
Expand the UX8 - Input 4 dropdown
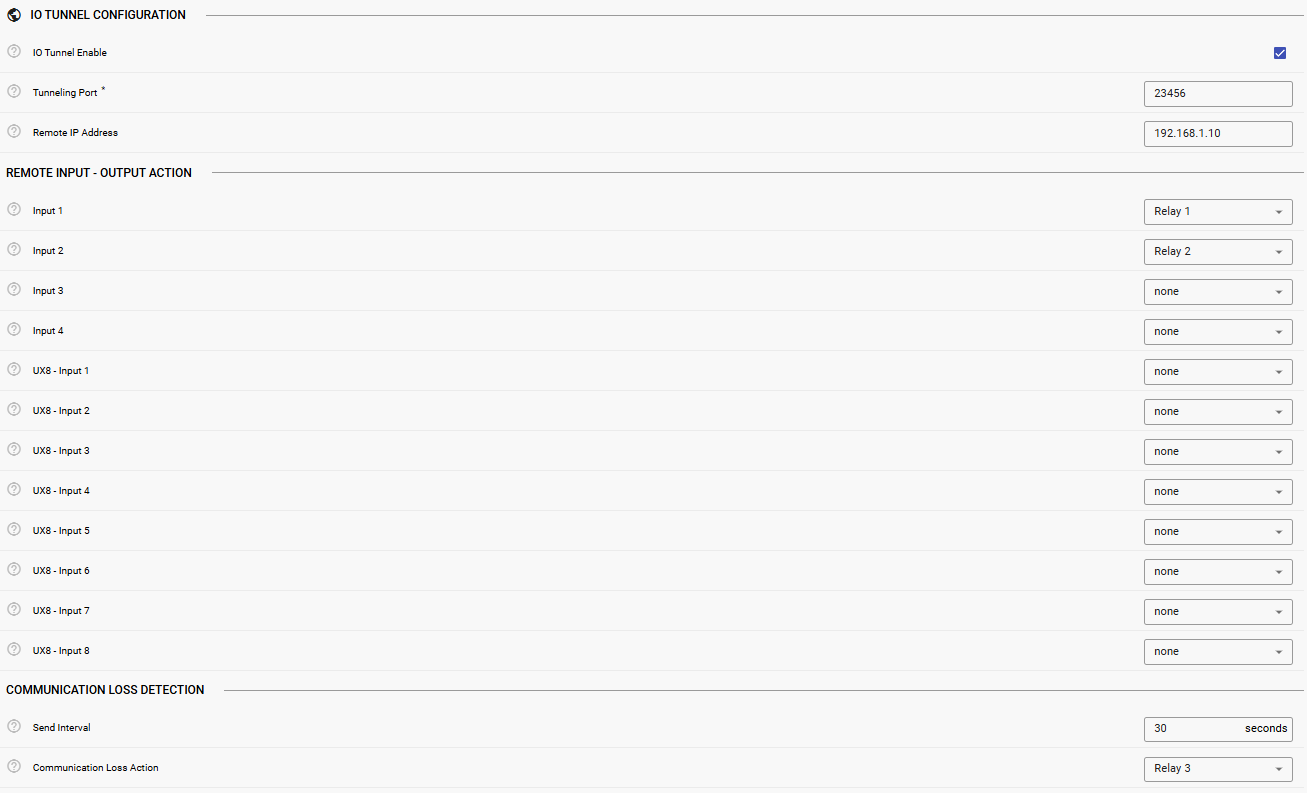1217,492
